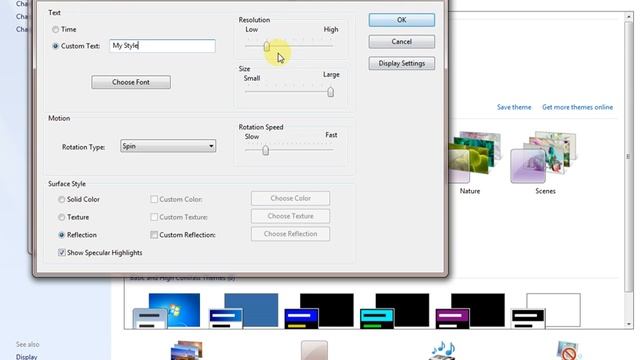This screenshot has height=360, width=640.
Task: Open the Desktop Background icon
Action: [187, 350]
